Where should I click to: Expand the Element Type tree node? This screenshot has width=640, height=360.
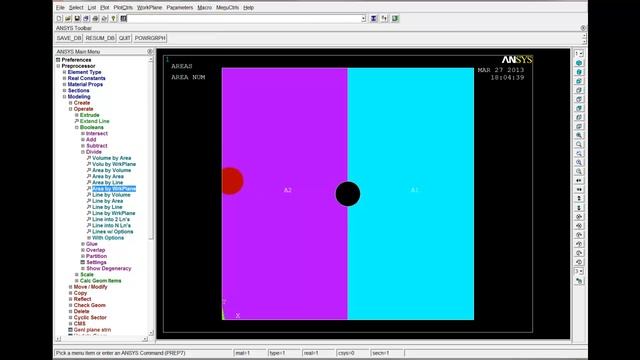[64, 72]
